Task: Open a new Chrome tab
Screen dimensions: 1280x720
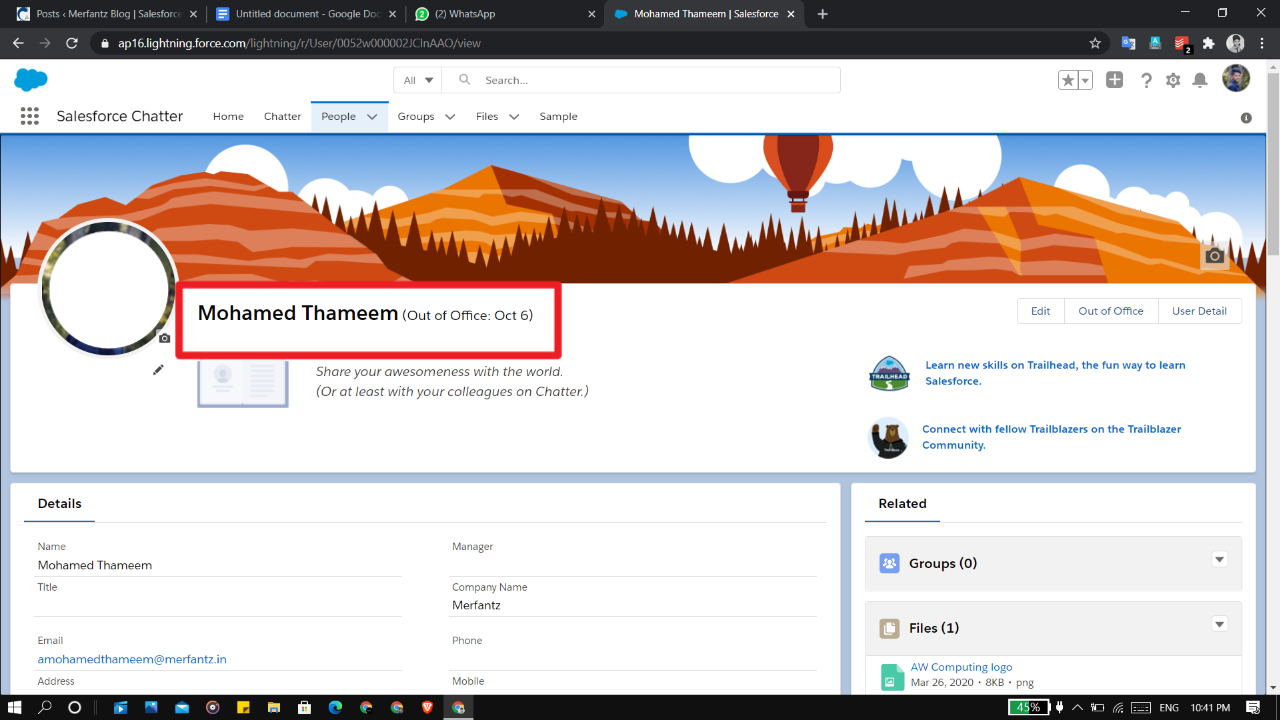Action: (x=823, y=14)
